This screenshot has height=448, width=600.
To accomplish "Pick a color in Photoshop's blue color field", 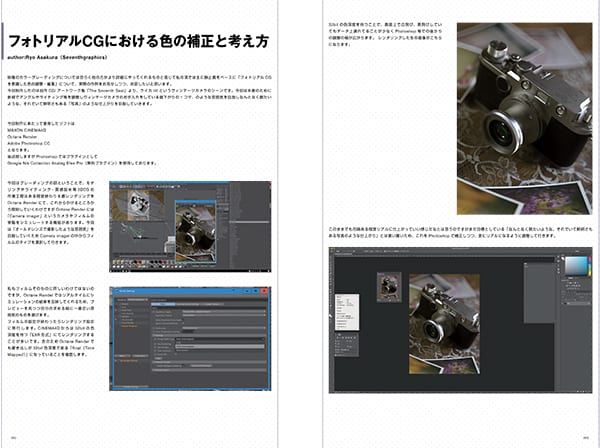I will coord(576,266).
